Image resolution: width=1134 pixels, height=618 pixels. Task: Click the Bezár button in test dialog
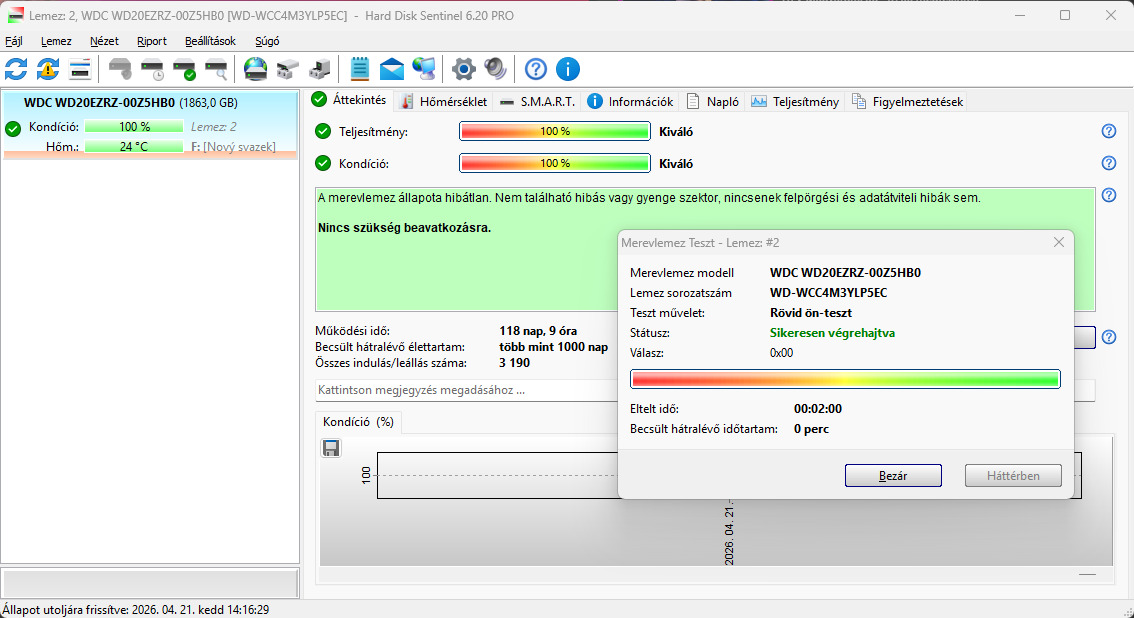tap(893, 476)
